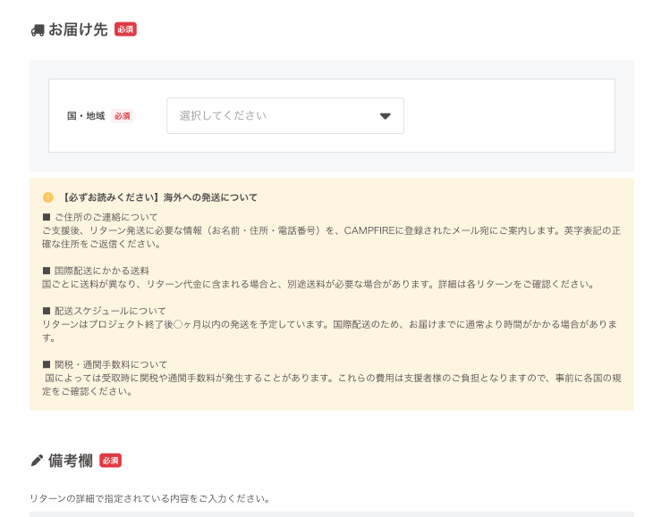
Task: Click the 備考欄 section heading
Action: click(70, 461)
